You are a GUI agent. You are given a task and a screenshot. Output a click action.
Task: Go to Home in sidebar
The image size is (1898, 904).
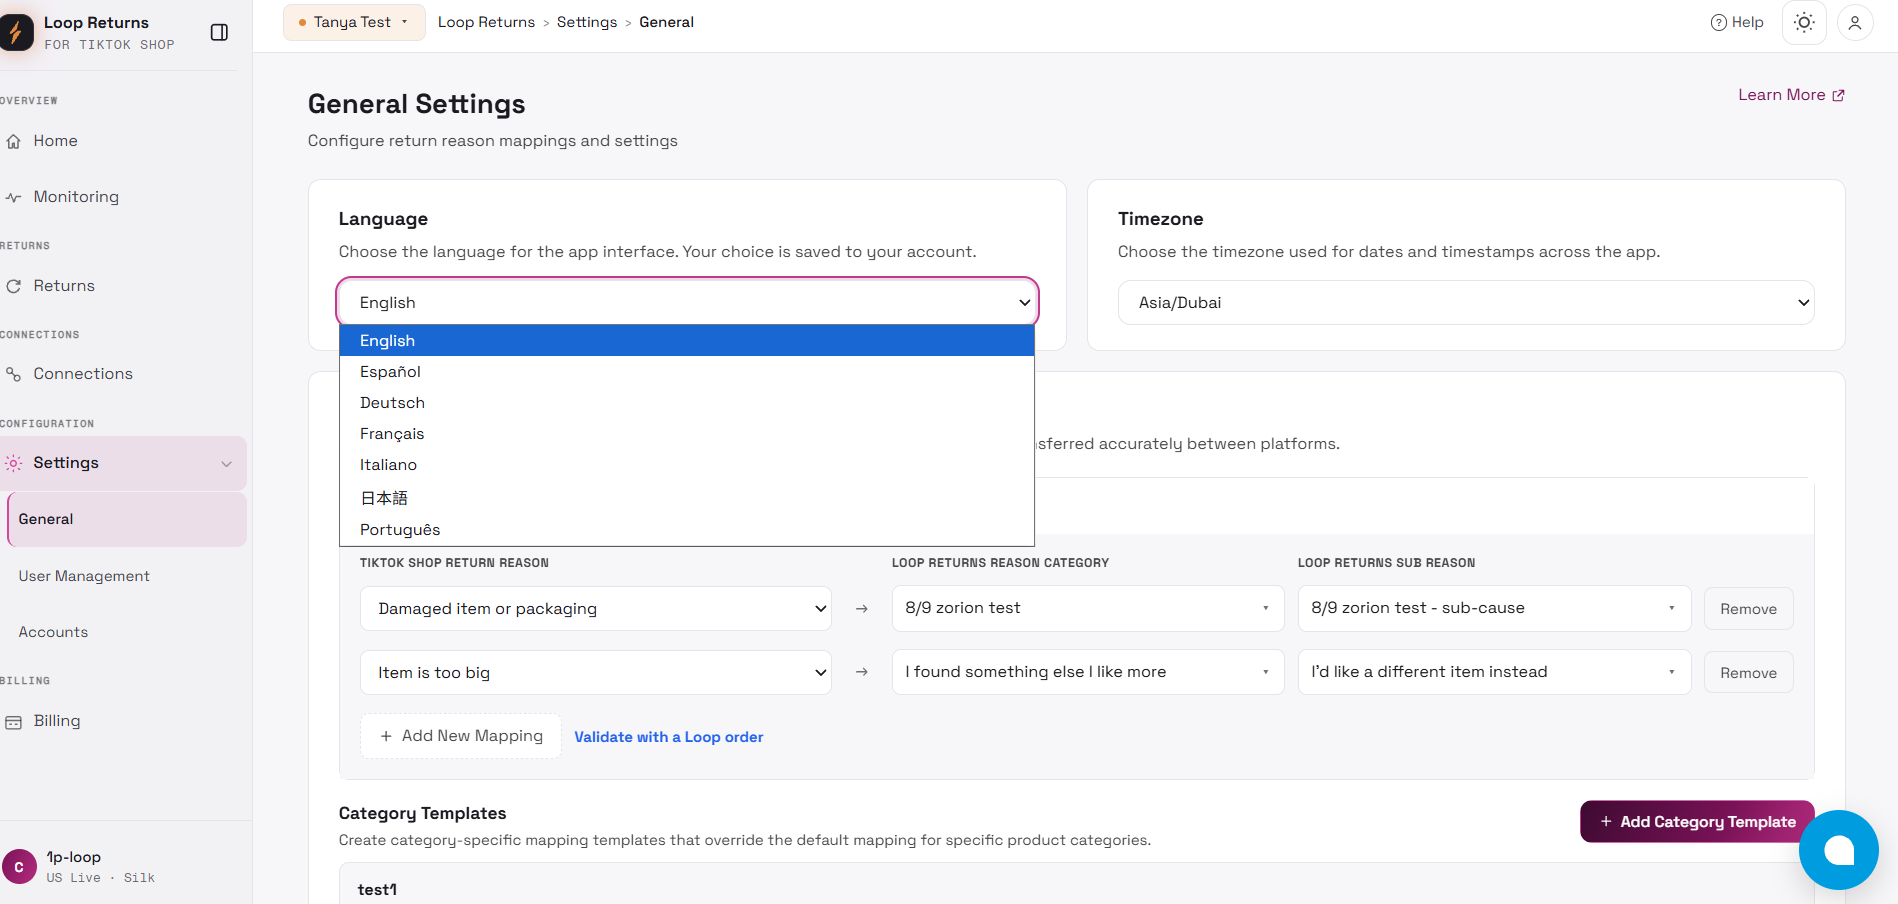pos(120,141)
